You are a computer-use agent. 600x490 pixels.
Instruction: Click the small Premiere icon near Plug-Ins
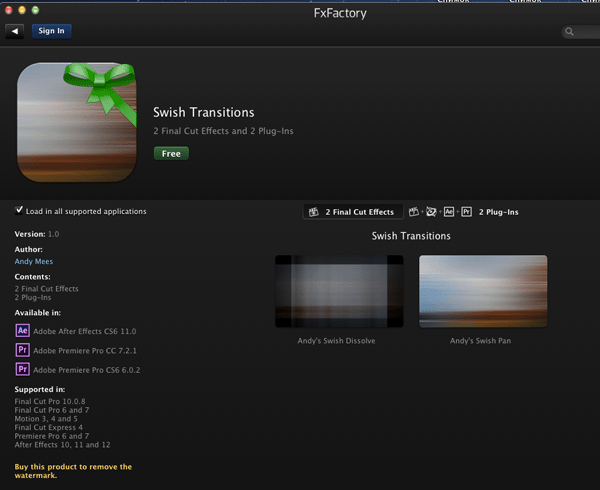[466, 212]
